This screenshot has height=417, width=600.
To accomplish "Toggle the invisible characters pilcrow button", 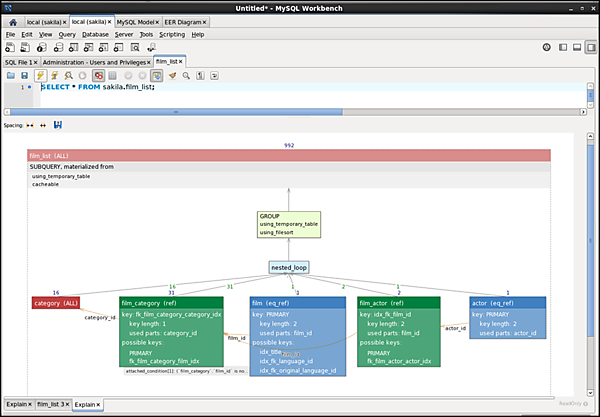I will (x=201, y=75).
